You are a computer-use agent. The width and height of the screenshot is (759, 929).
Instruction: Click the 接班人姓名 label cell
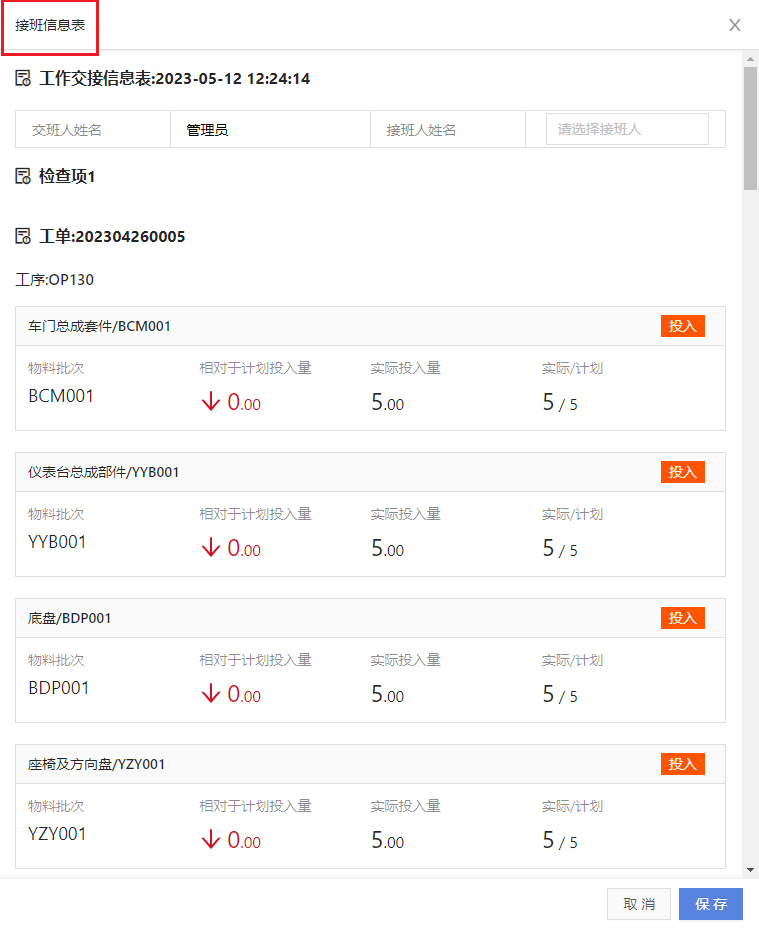coord(448,129)
